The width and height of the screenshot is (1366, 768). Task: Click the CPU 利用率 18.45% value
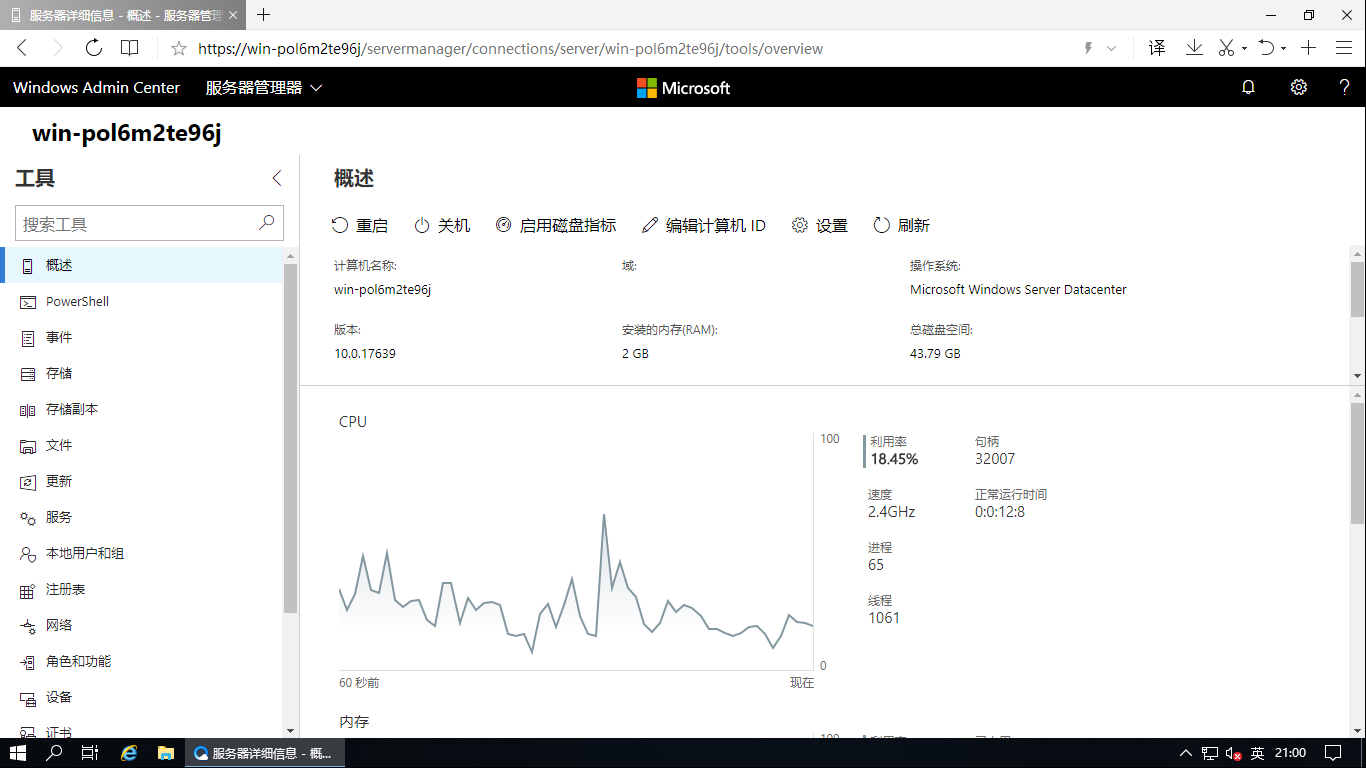(x=894, y=459)
